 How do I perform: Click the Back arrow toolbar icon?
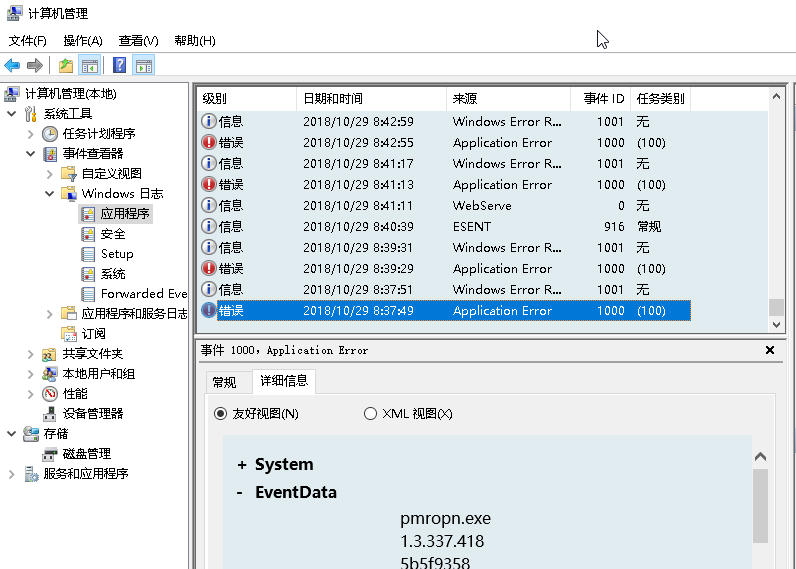coord(12,65)
